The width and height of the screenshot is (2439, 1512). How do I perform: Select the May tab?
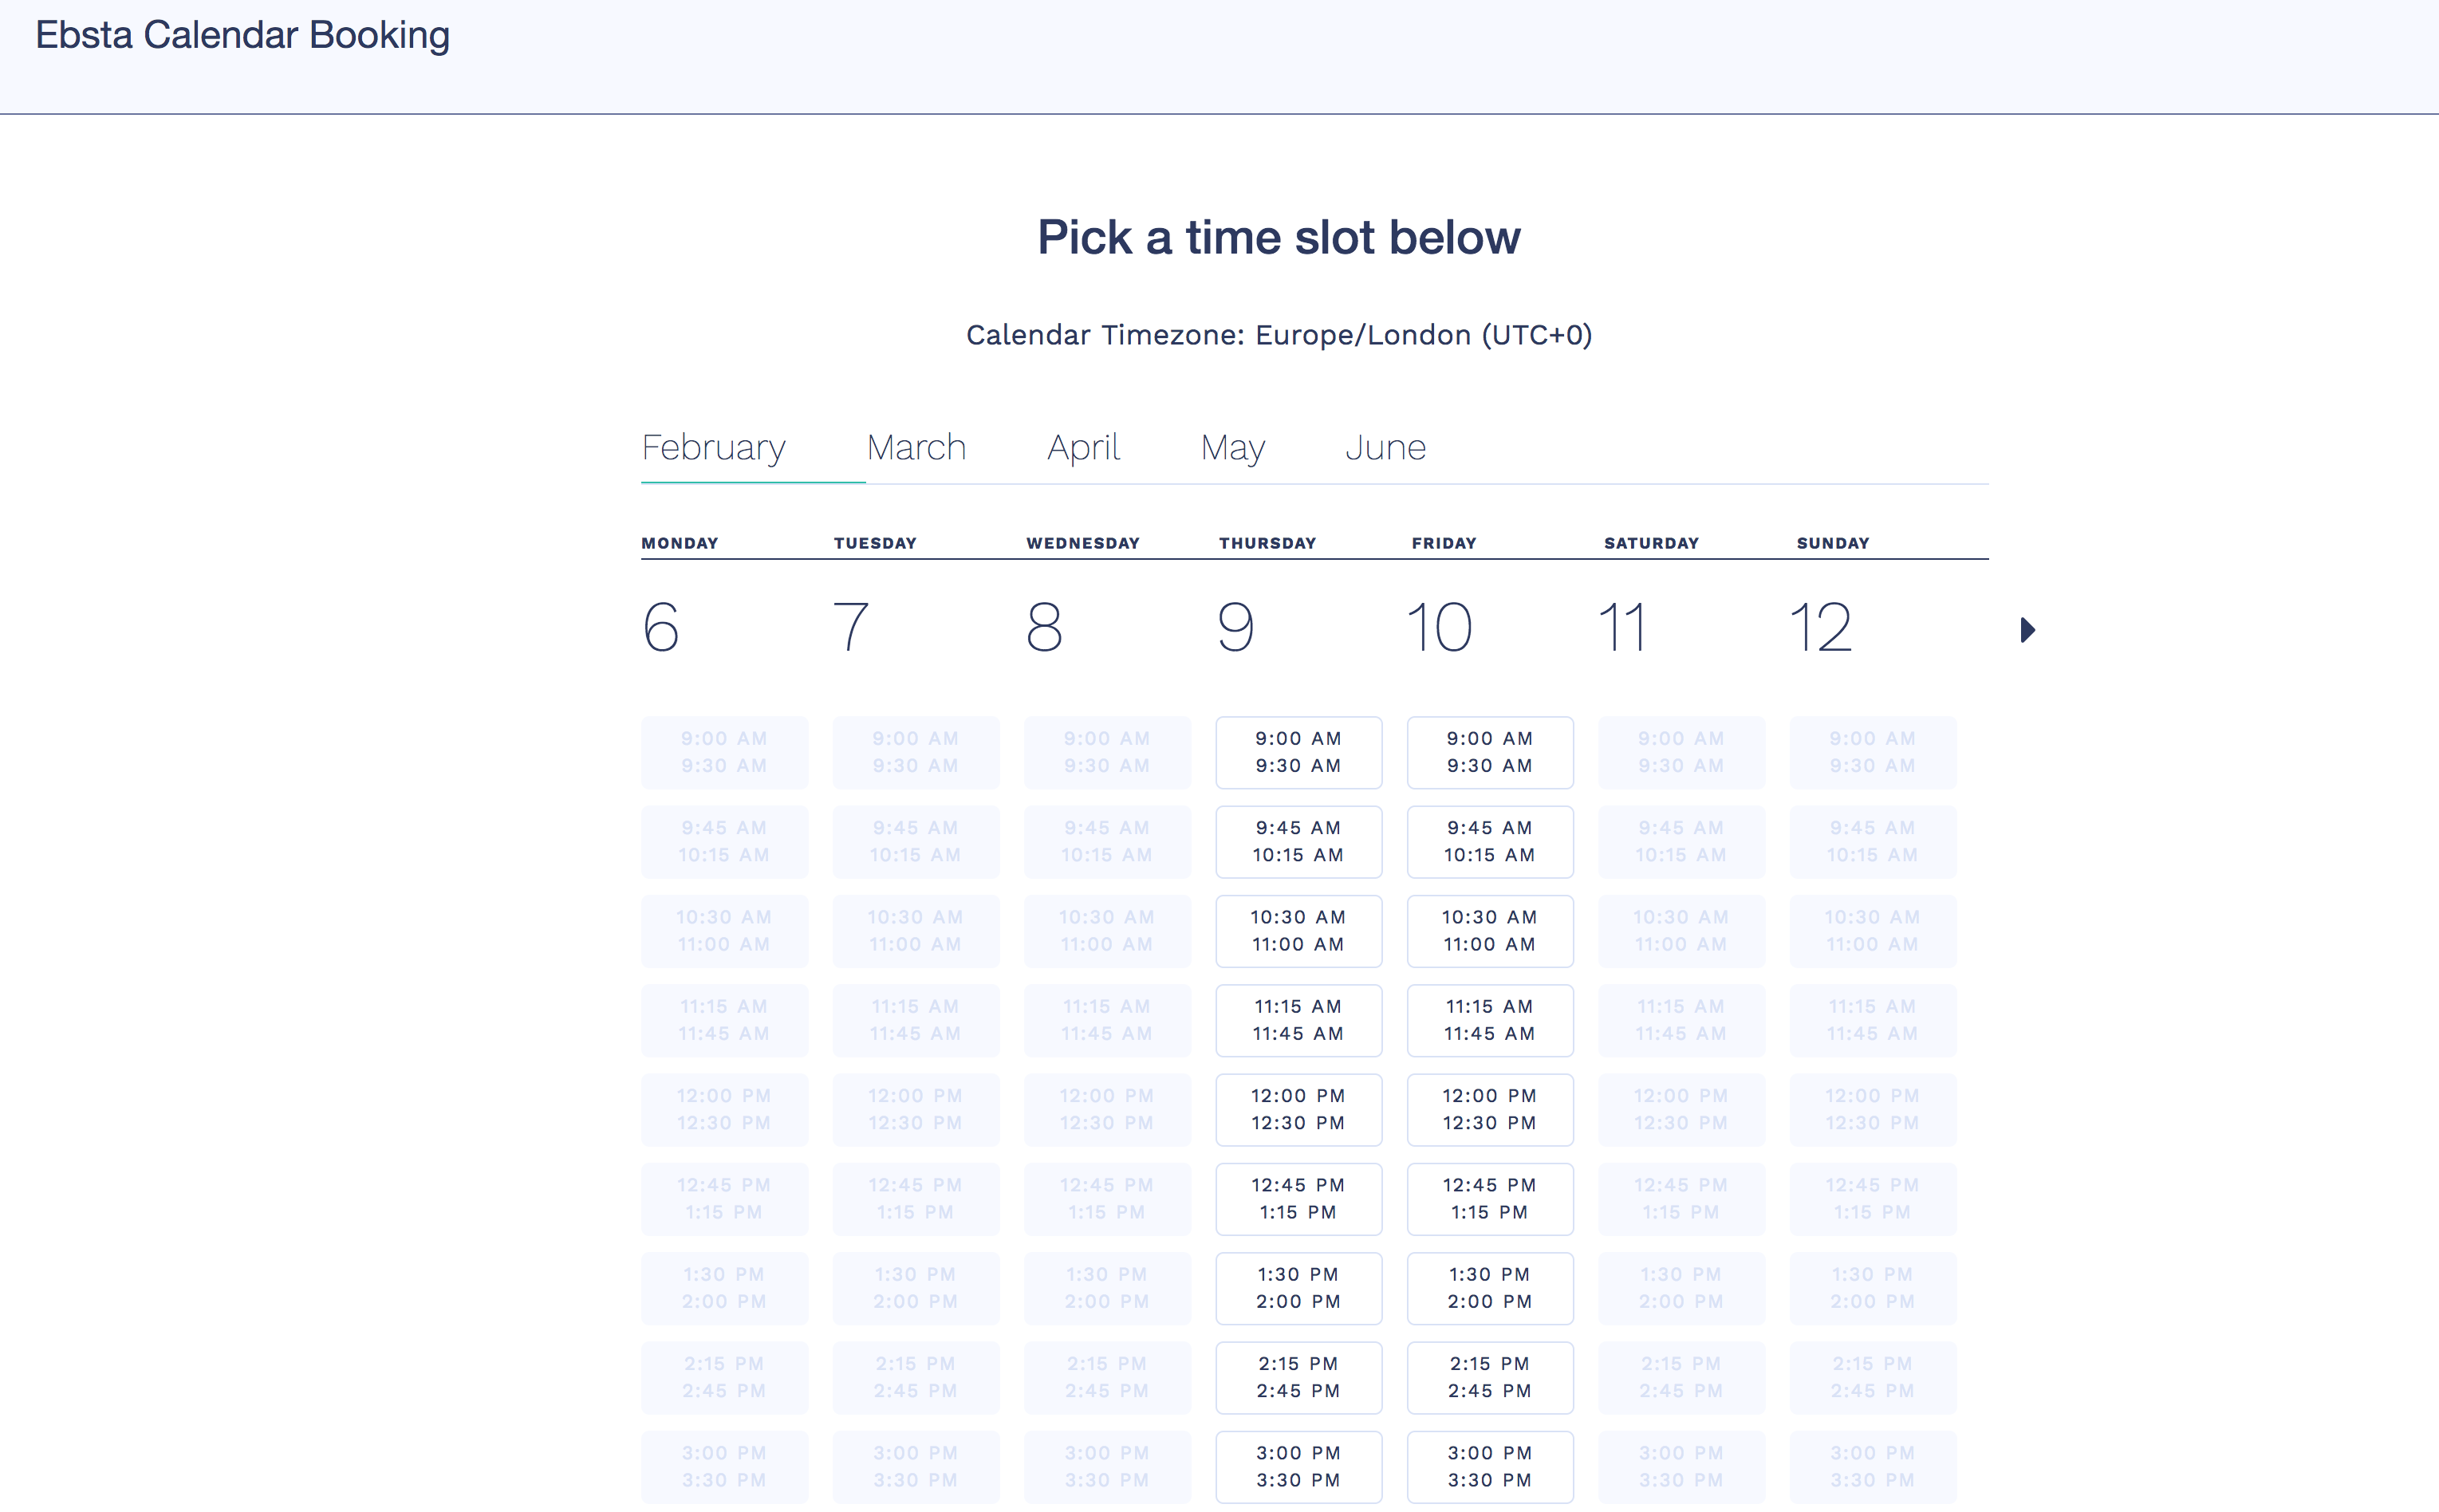(x=1232, y=447)
